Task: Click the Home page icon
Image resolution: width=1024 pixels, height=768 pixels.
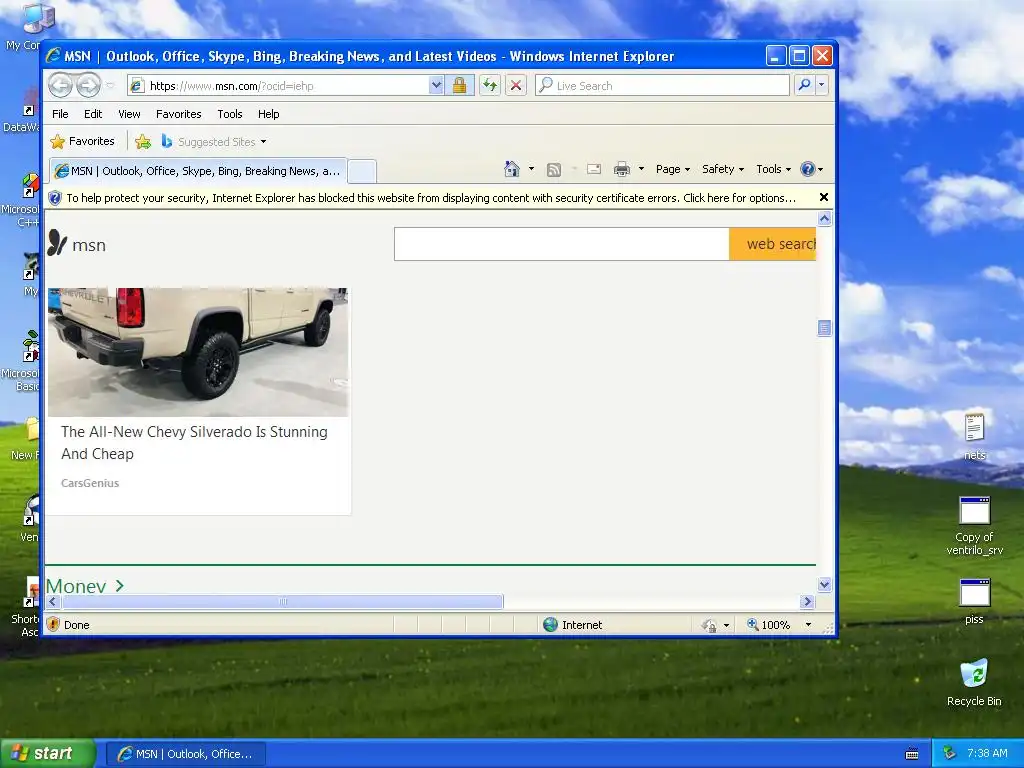Action: click(512, 169)
